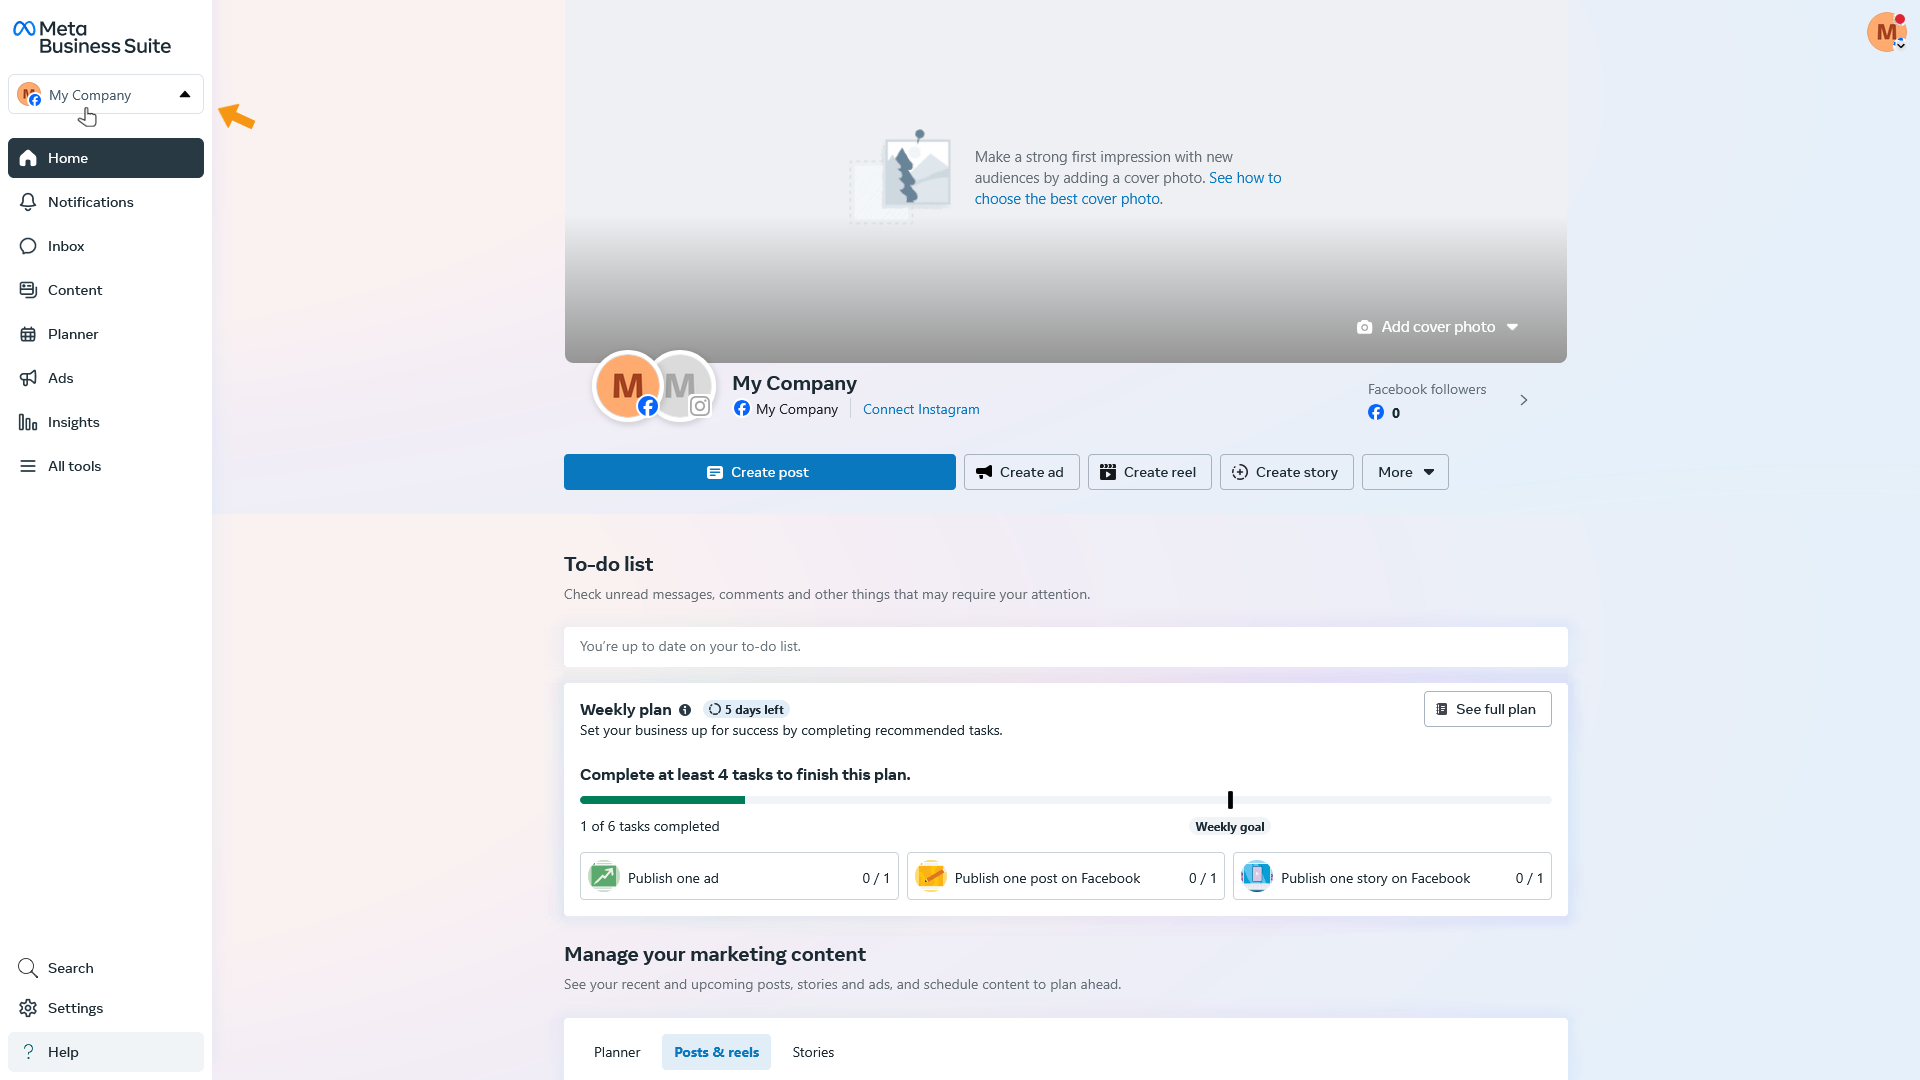The image size is (1920, 1080).
Task: Click Connect Instagram link
Action: (x=921, y=409)
